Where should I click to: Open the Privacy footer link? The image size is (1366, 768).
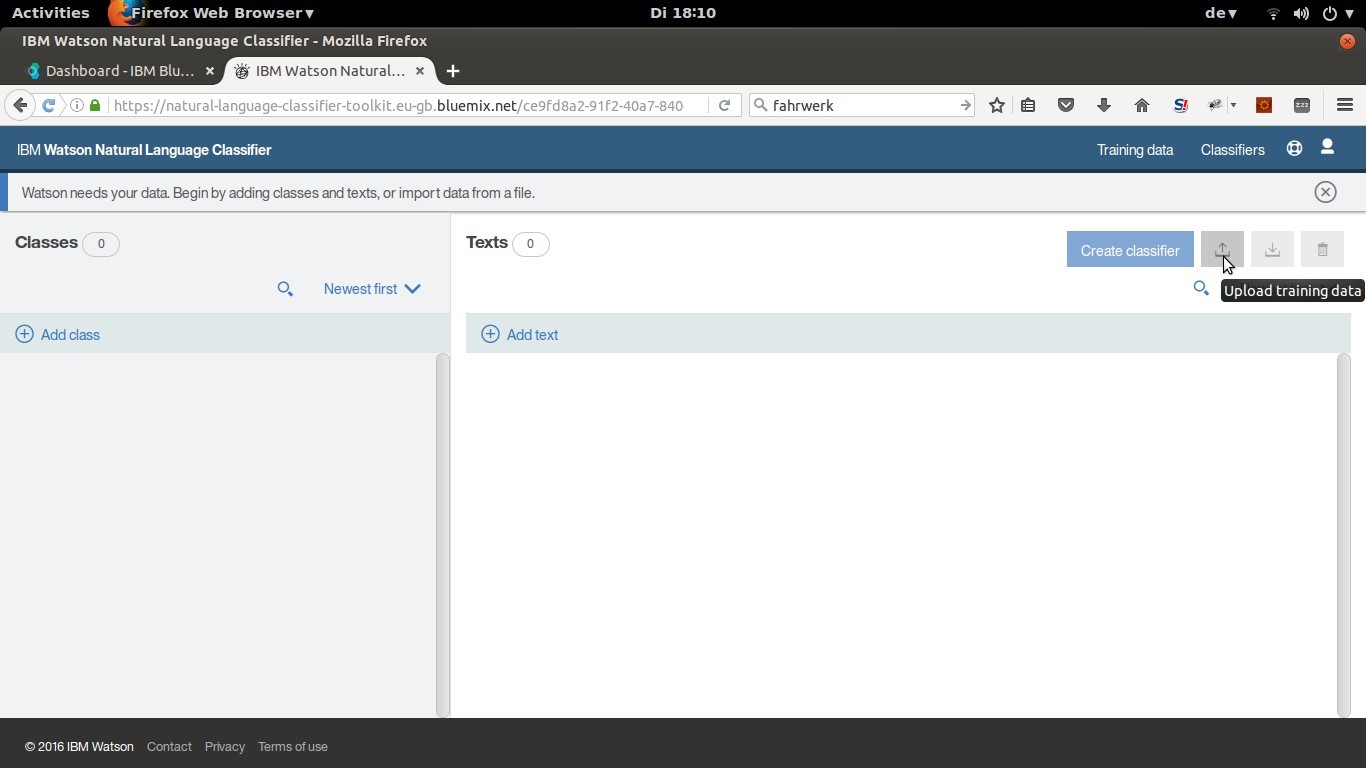pyautogui.click(x=225, y=747)
